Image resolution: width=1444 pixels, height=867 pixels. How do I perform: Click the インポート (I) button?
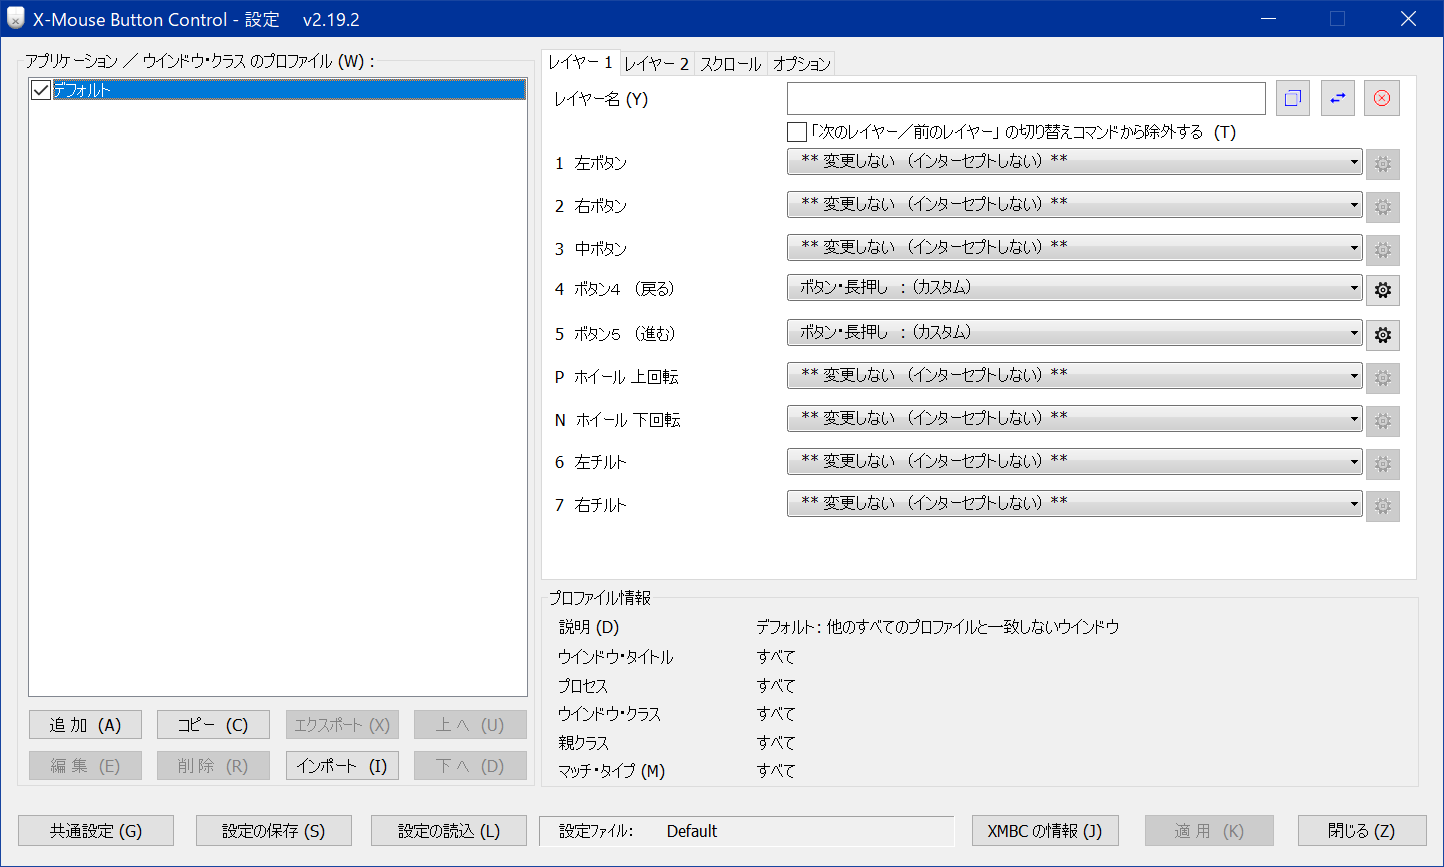point(342,766)
